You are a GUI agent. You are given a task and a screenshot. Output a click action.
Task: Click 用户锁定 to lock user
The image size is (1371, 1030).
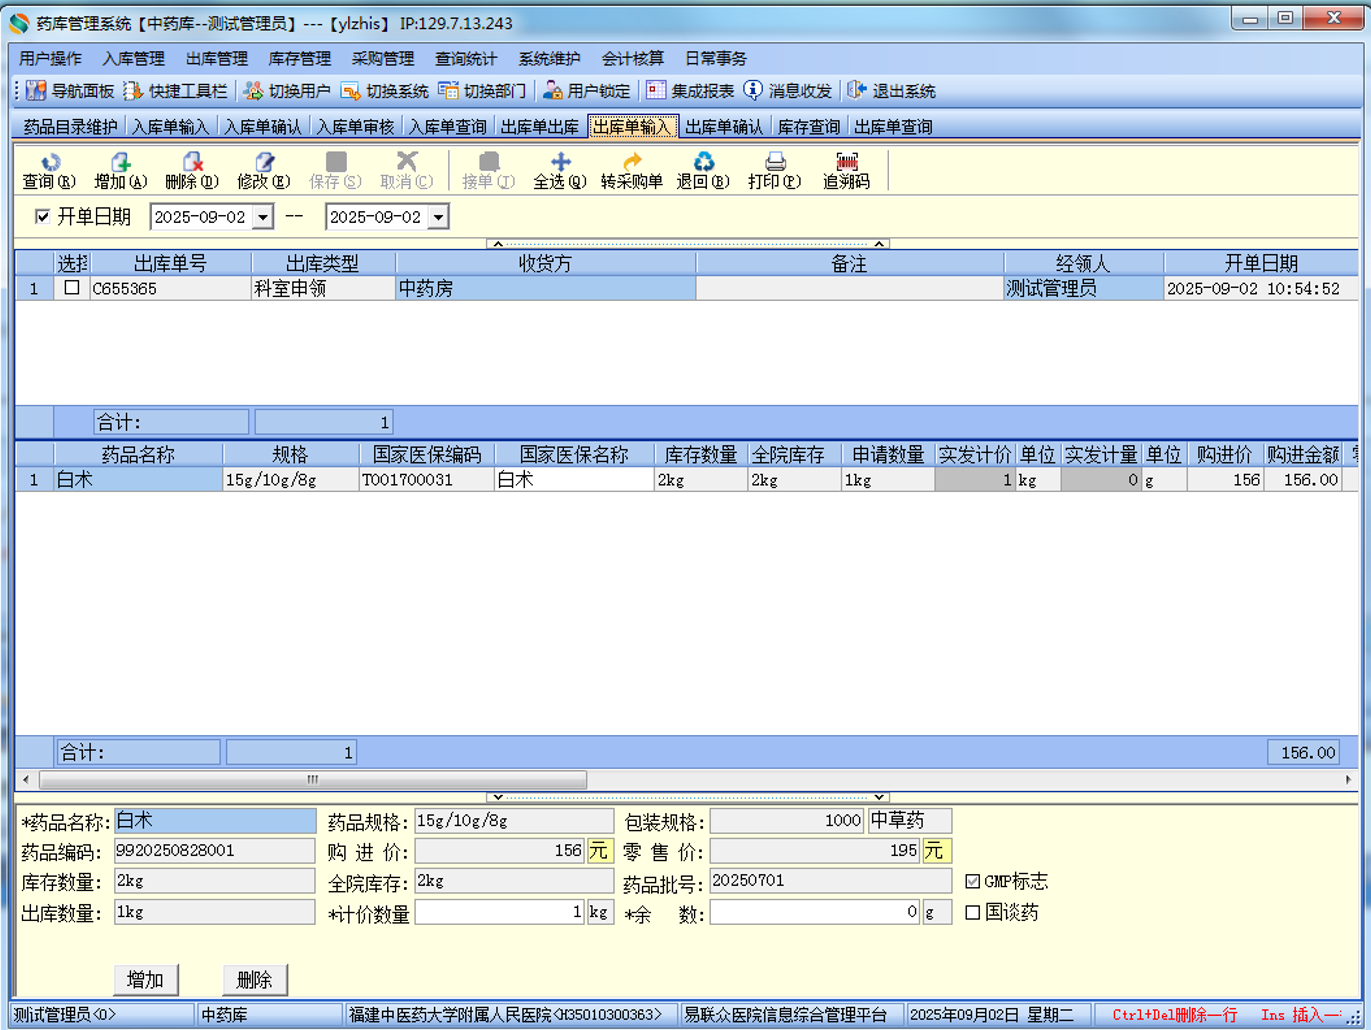coord(587,91)
